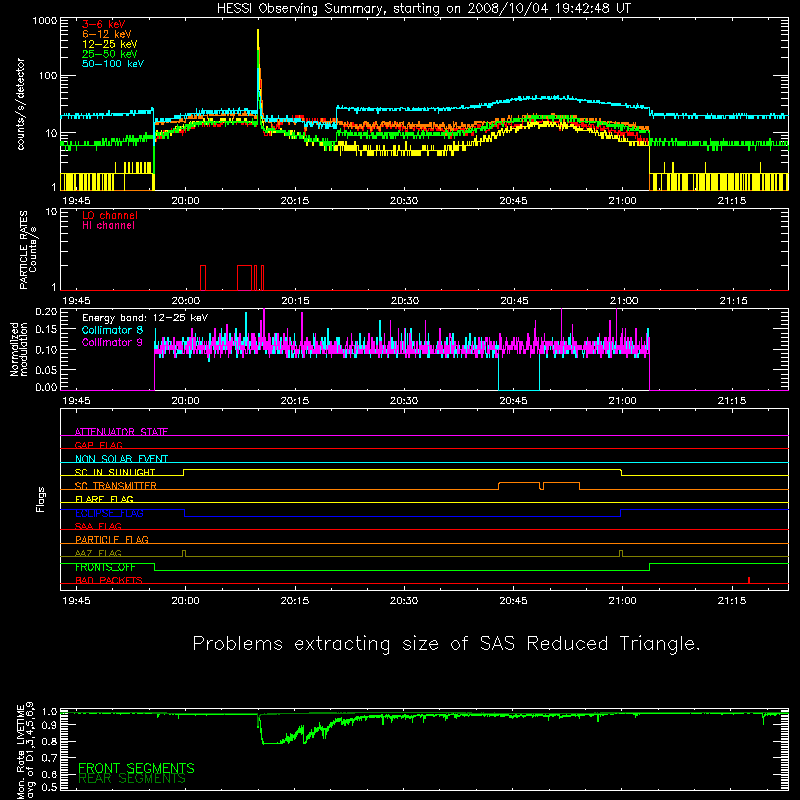
Task: Select the "ATTENUATOR STATE" flag label
Action: pyautogui.click(x=121, y=432)
